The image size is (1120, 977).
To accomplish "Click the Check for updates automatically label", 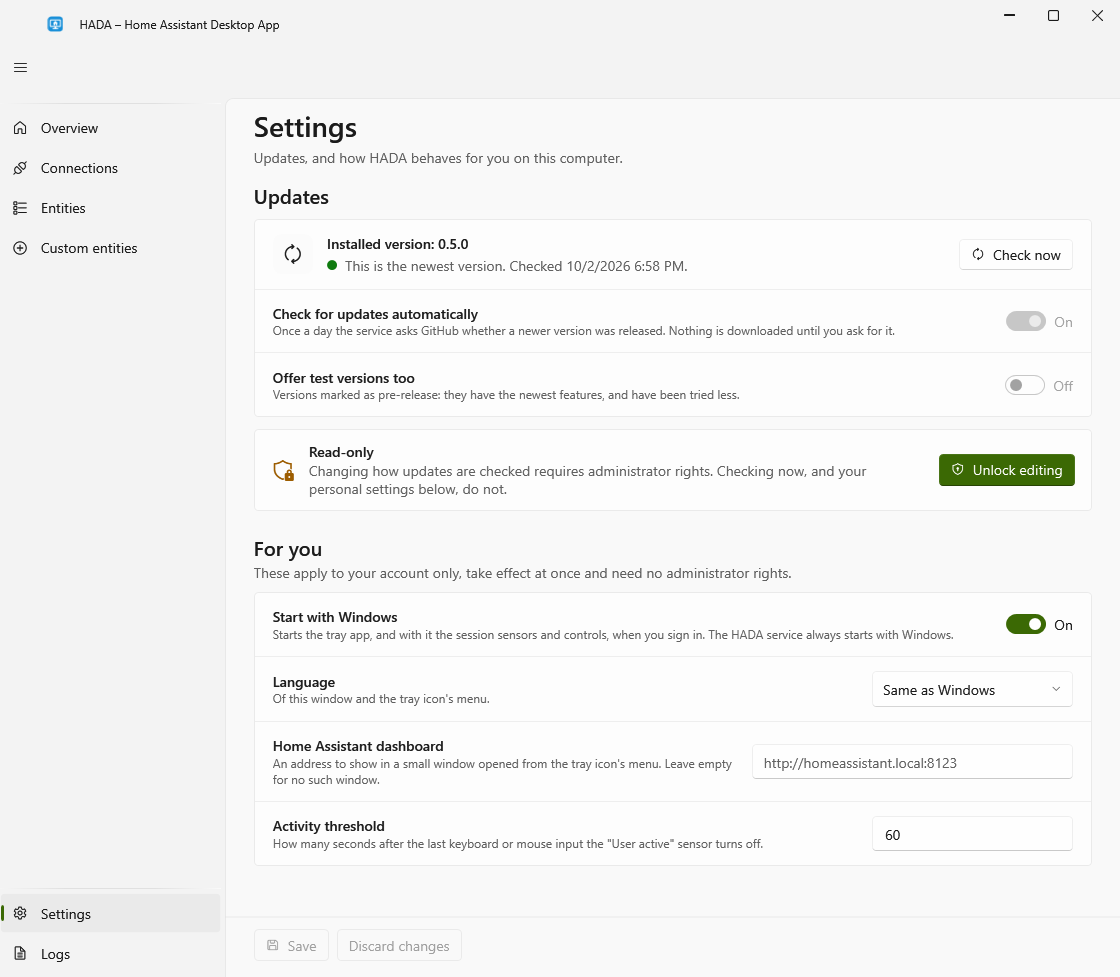I will click(375, 314).
